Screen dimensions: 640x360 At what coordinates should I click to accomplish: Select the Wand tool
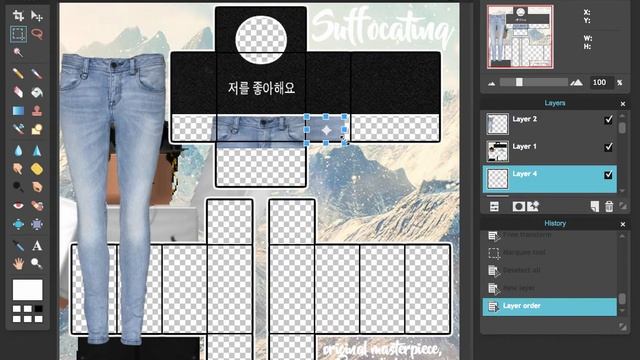click(x=18, y=52)
